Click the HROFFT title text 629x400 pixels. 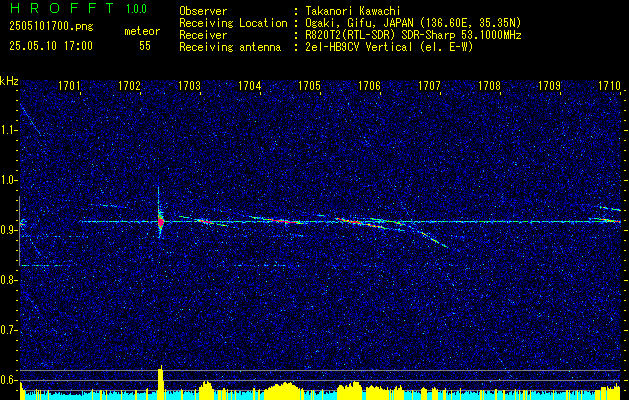pos(62,8)
